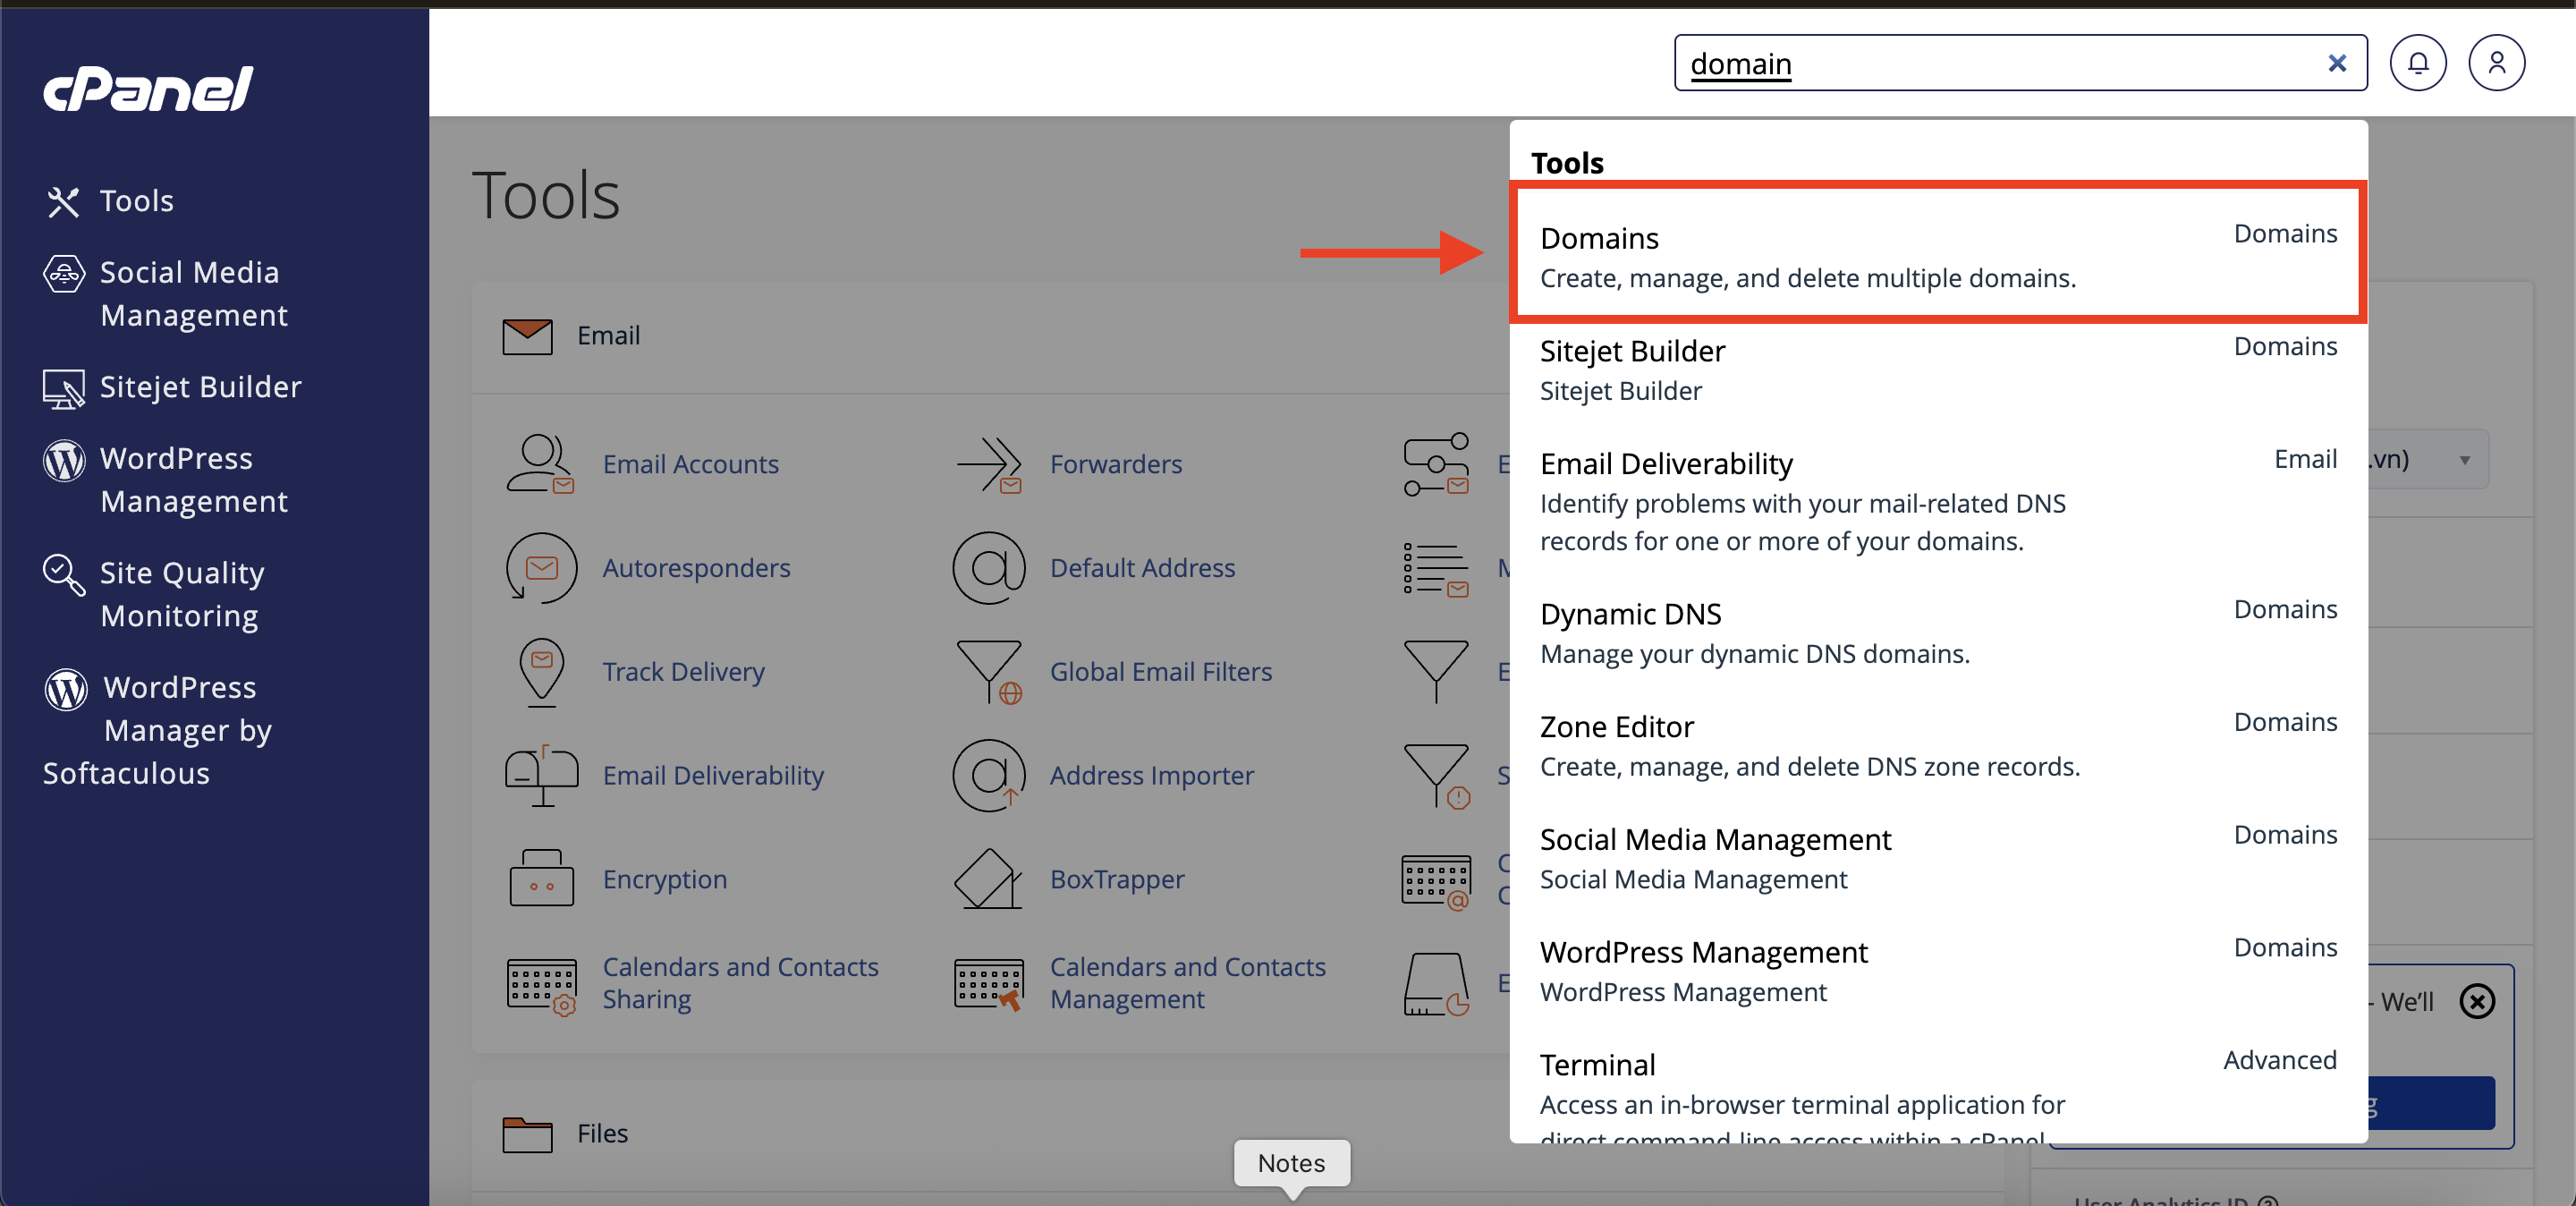Click the Global Email Filters funnel icon
This screenshot has width=2576, height=1206.
tap(989, 672)
